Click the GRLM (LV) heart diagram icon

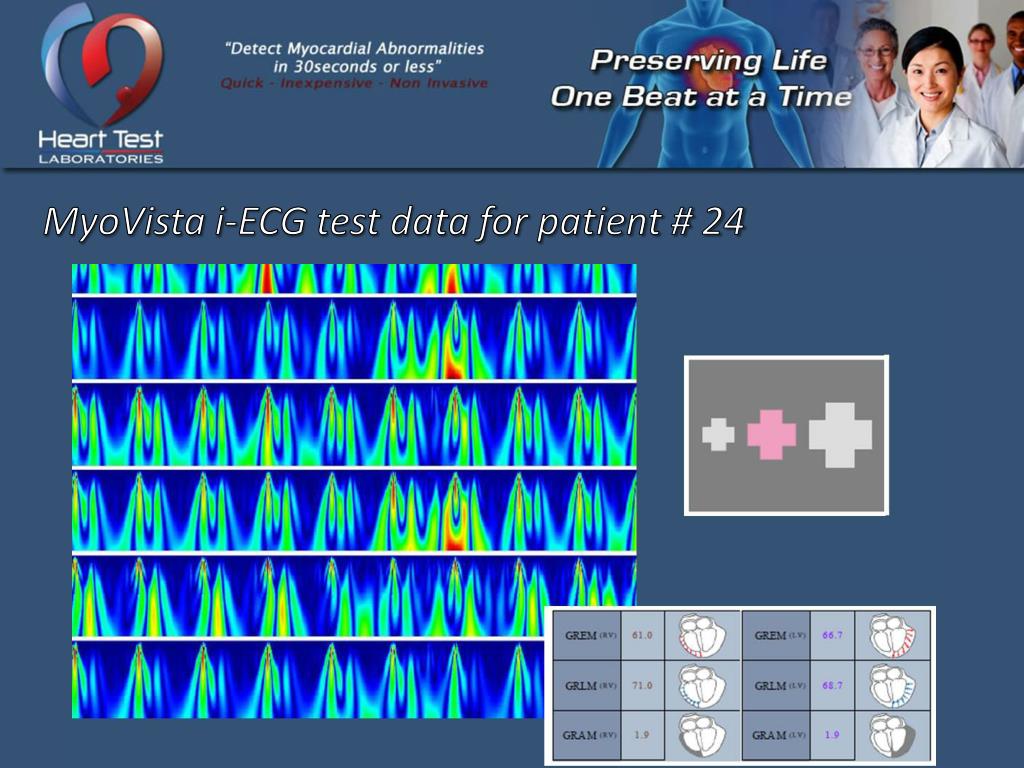coord(892,685)
